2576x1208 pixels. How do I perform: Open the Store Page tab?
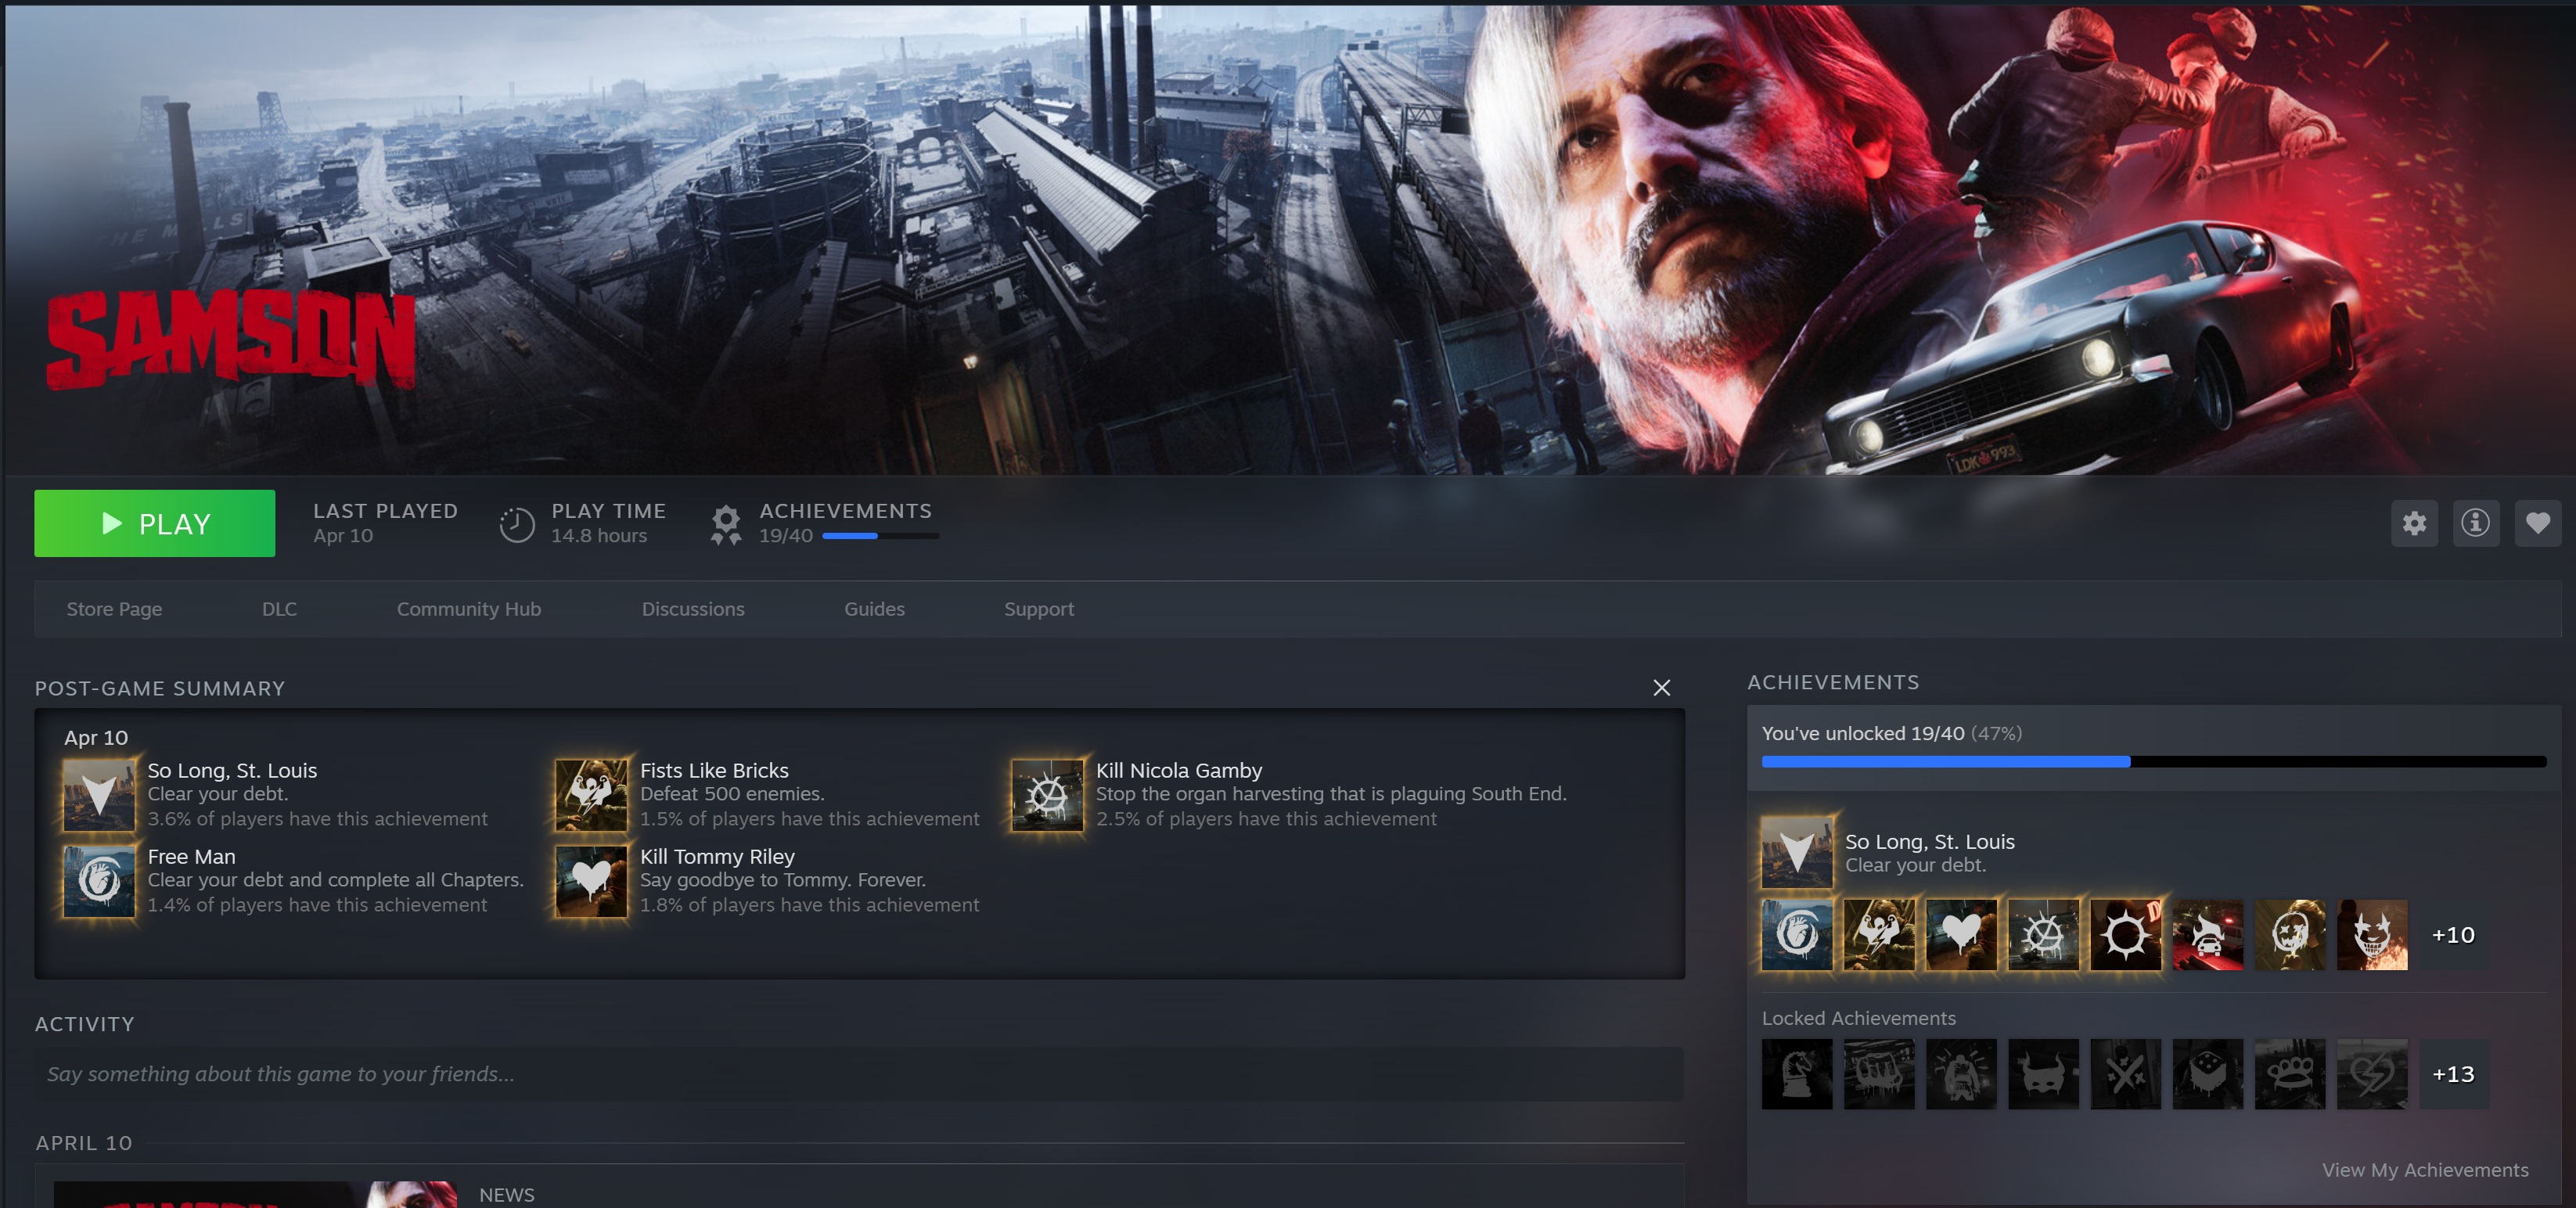point(114,609)
